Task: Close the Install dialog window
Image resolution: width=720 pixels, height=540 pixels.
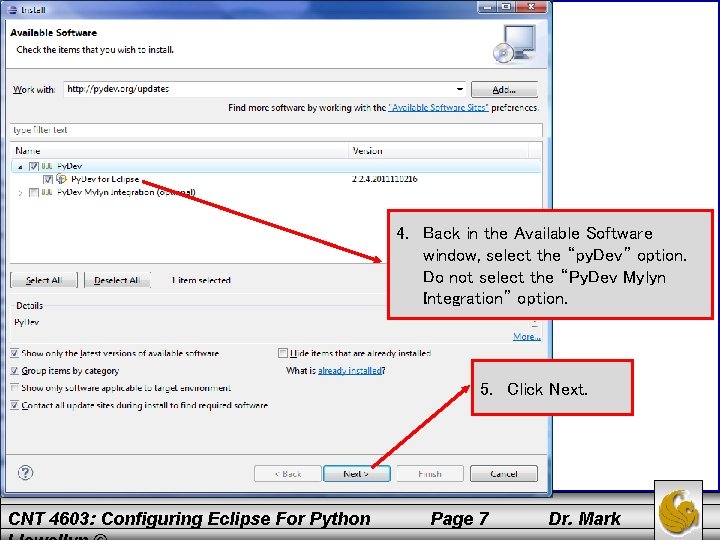Action: (x=531, y=6)
